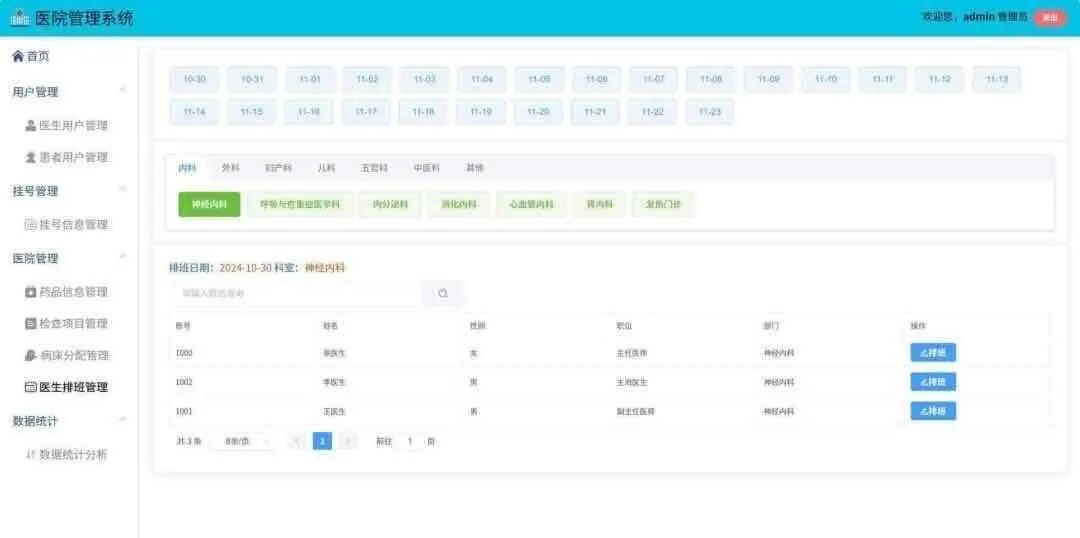Switch to the 内科 tab
1080x538 pixels.
187,168
